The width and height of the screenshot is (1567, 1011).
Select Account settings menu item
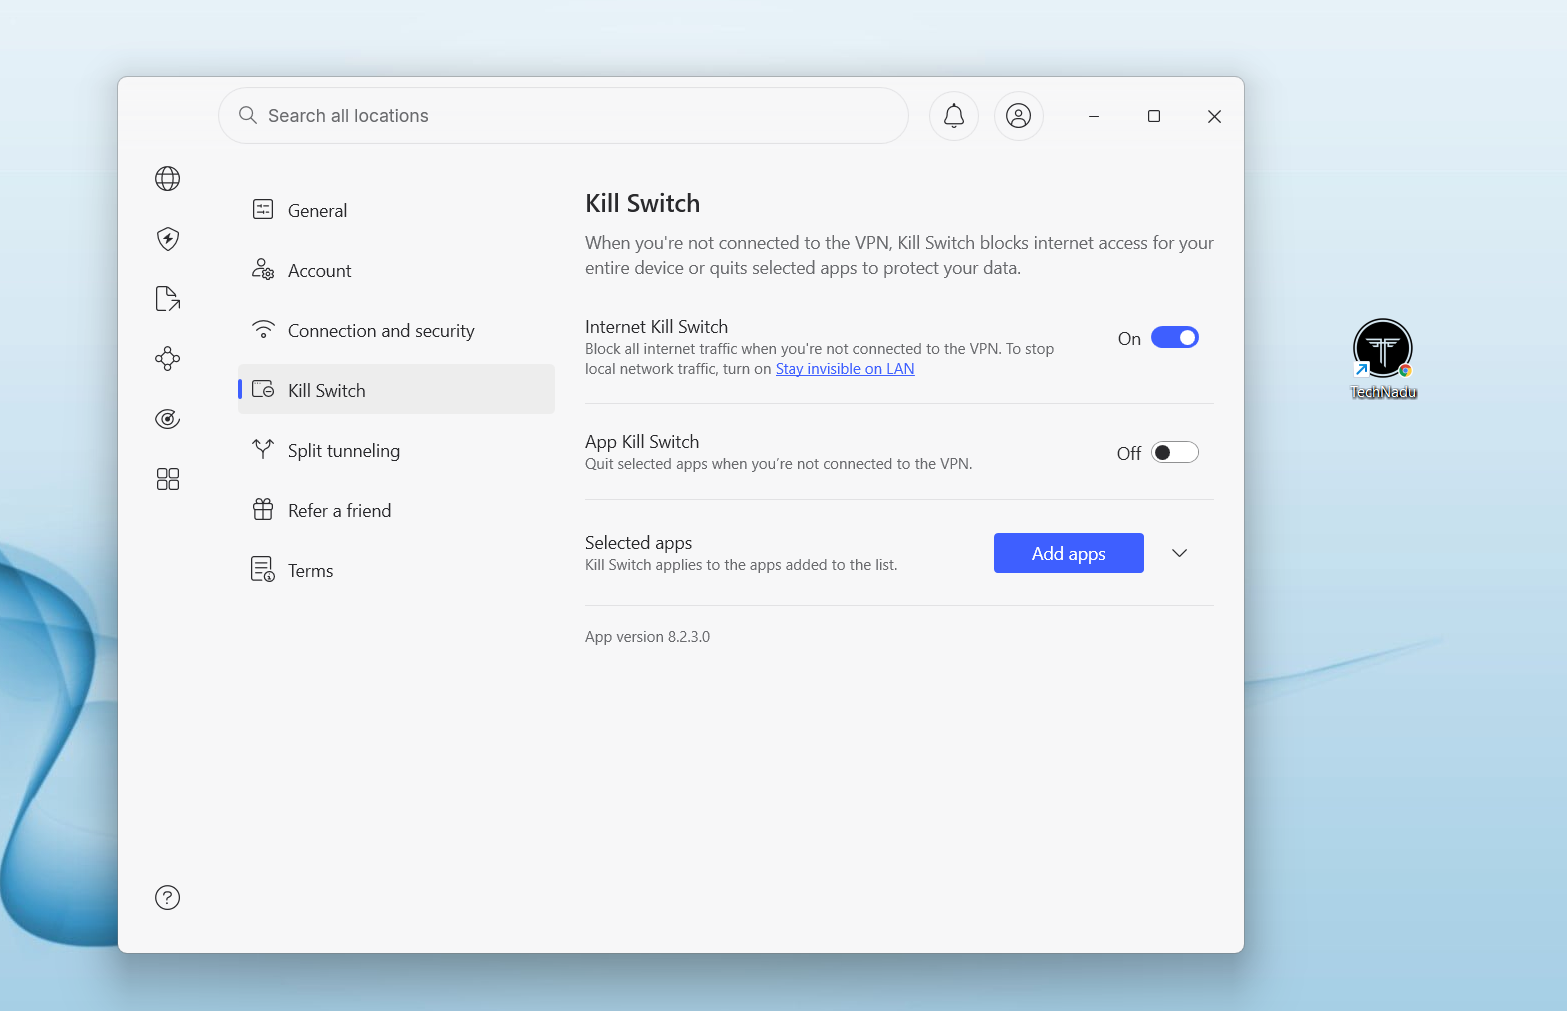point(396,270)
